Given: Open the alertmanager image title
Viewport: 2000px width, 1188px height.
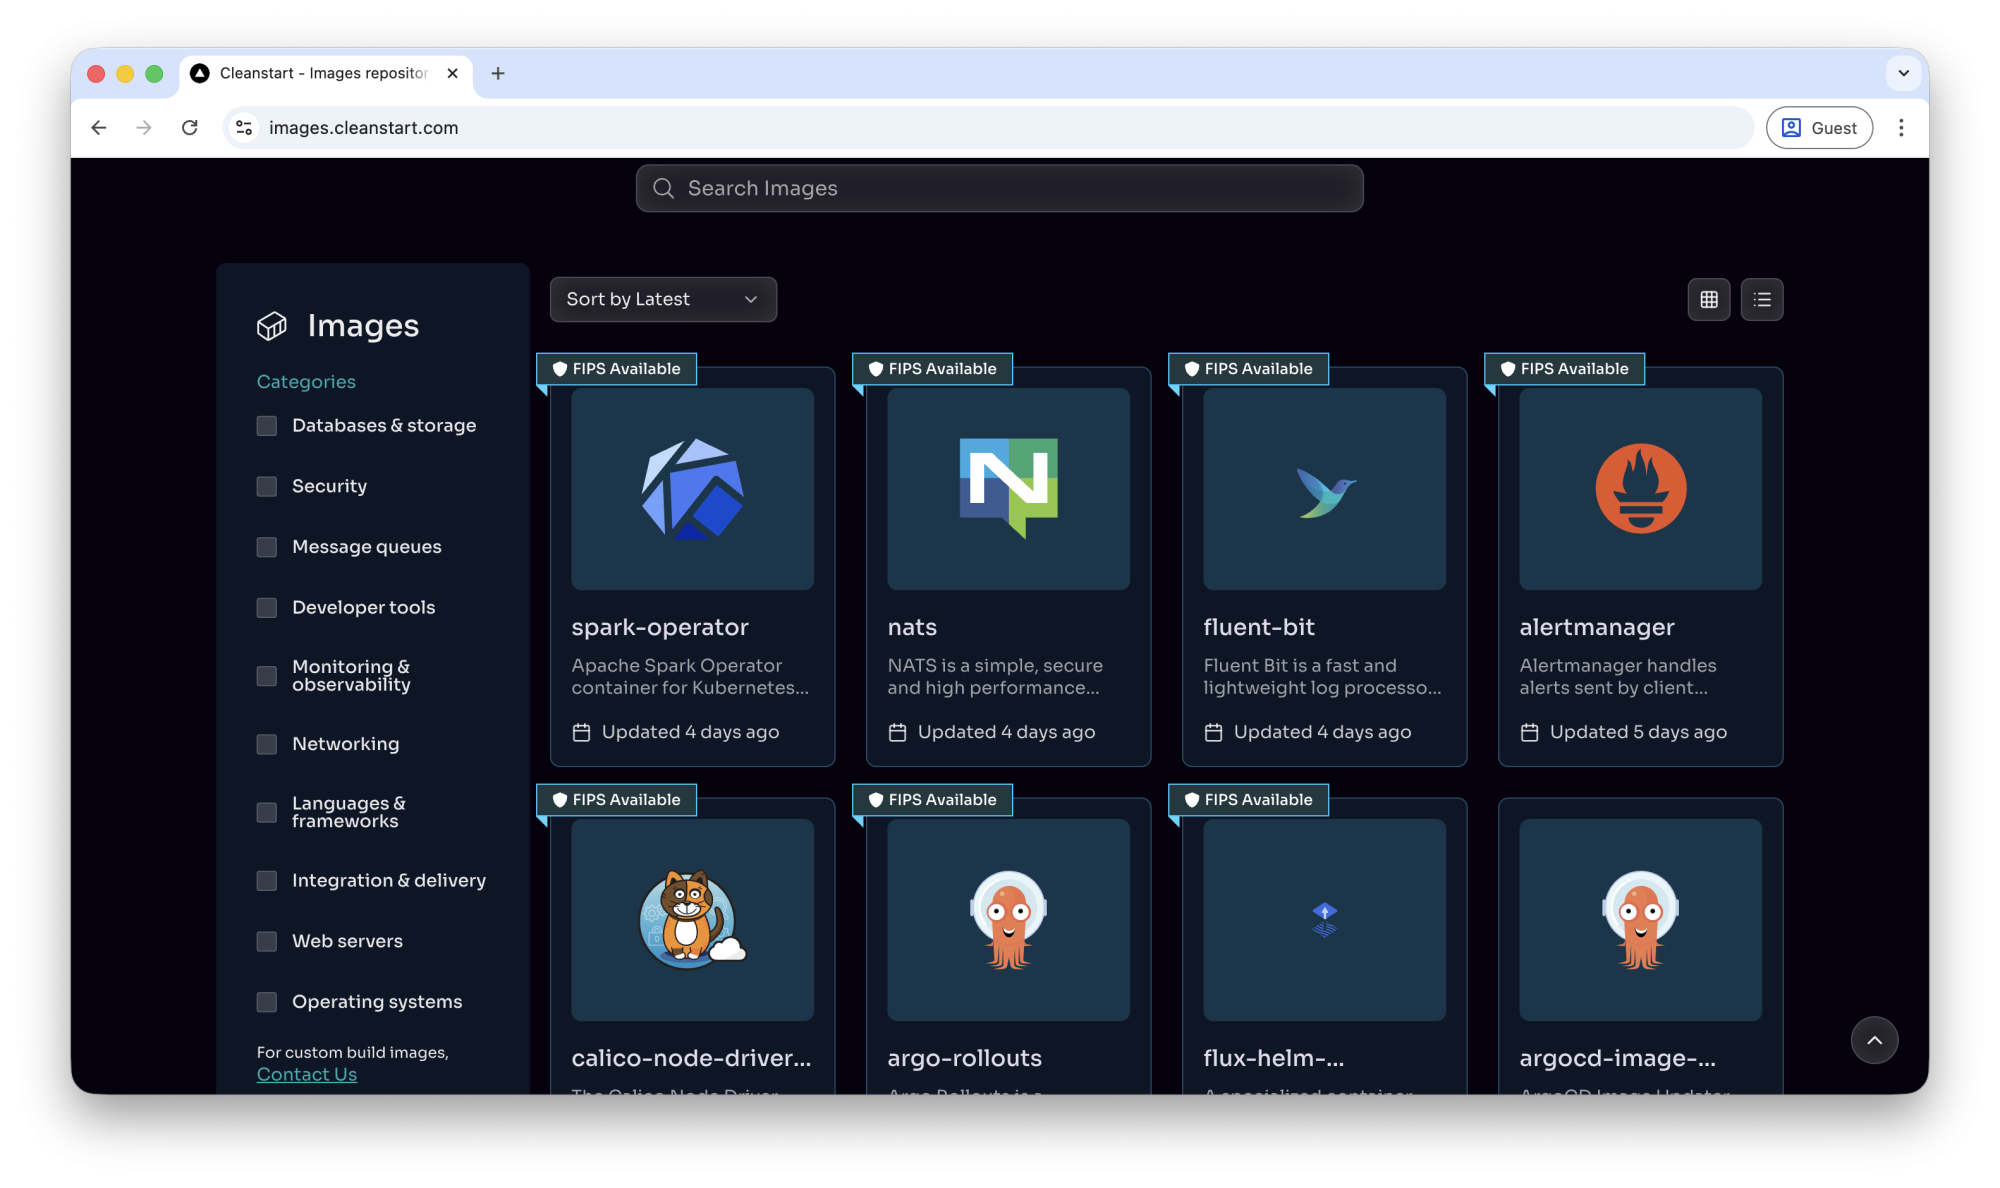Looking at the screenshot, I should pyautogui.click(x=1597, y=627).
